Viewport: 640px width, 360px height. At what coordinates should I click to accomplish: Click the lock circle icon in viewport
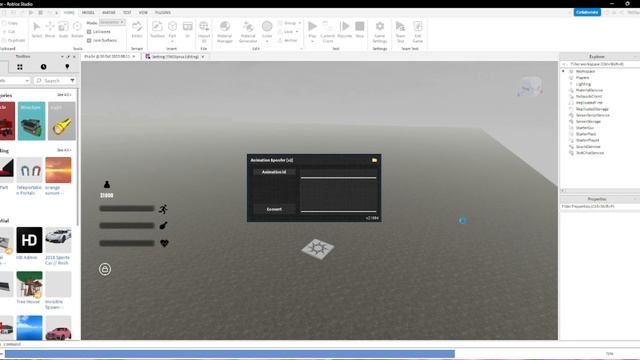click(x=105, y=269)
